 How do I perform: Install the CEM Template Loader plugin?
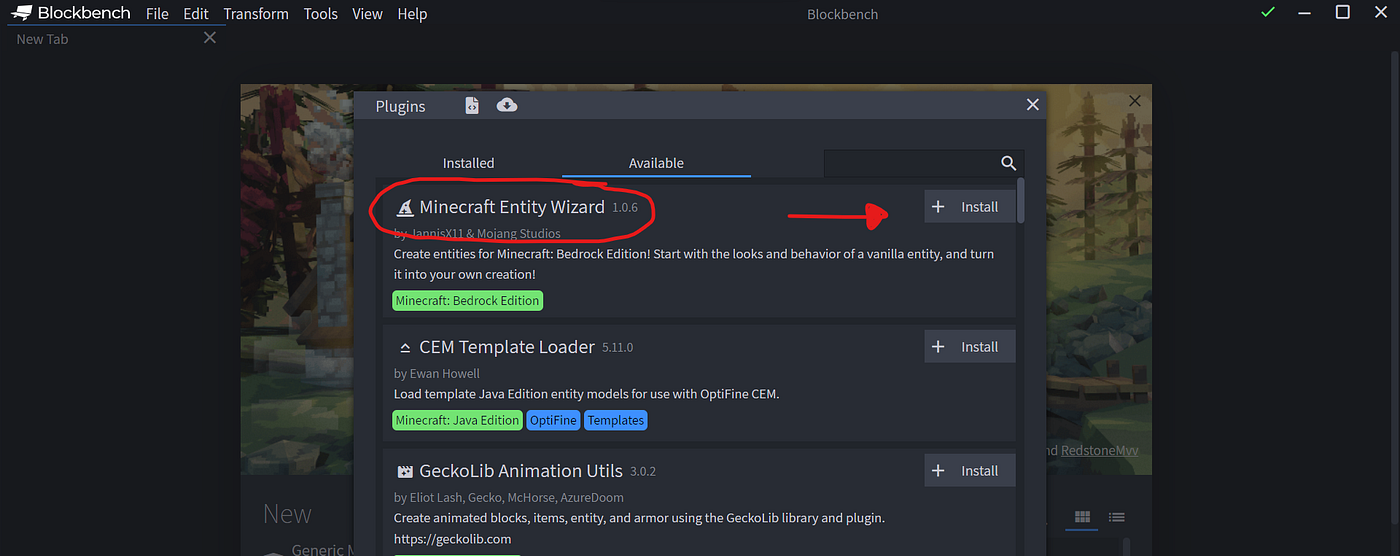tap(968, 347)
